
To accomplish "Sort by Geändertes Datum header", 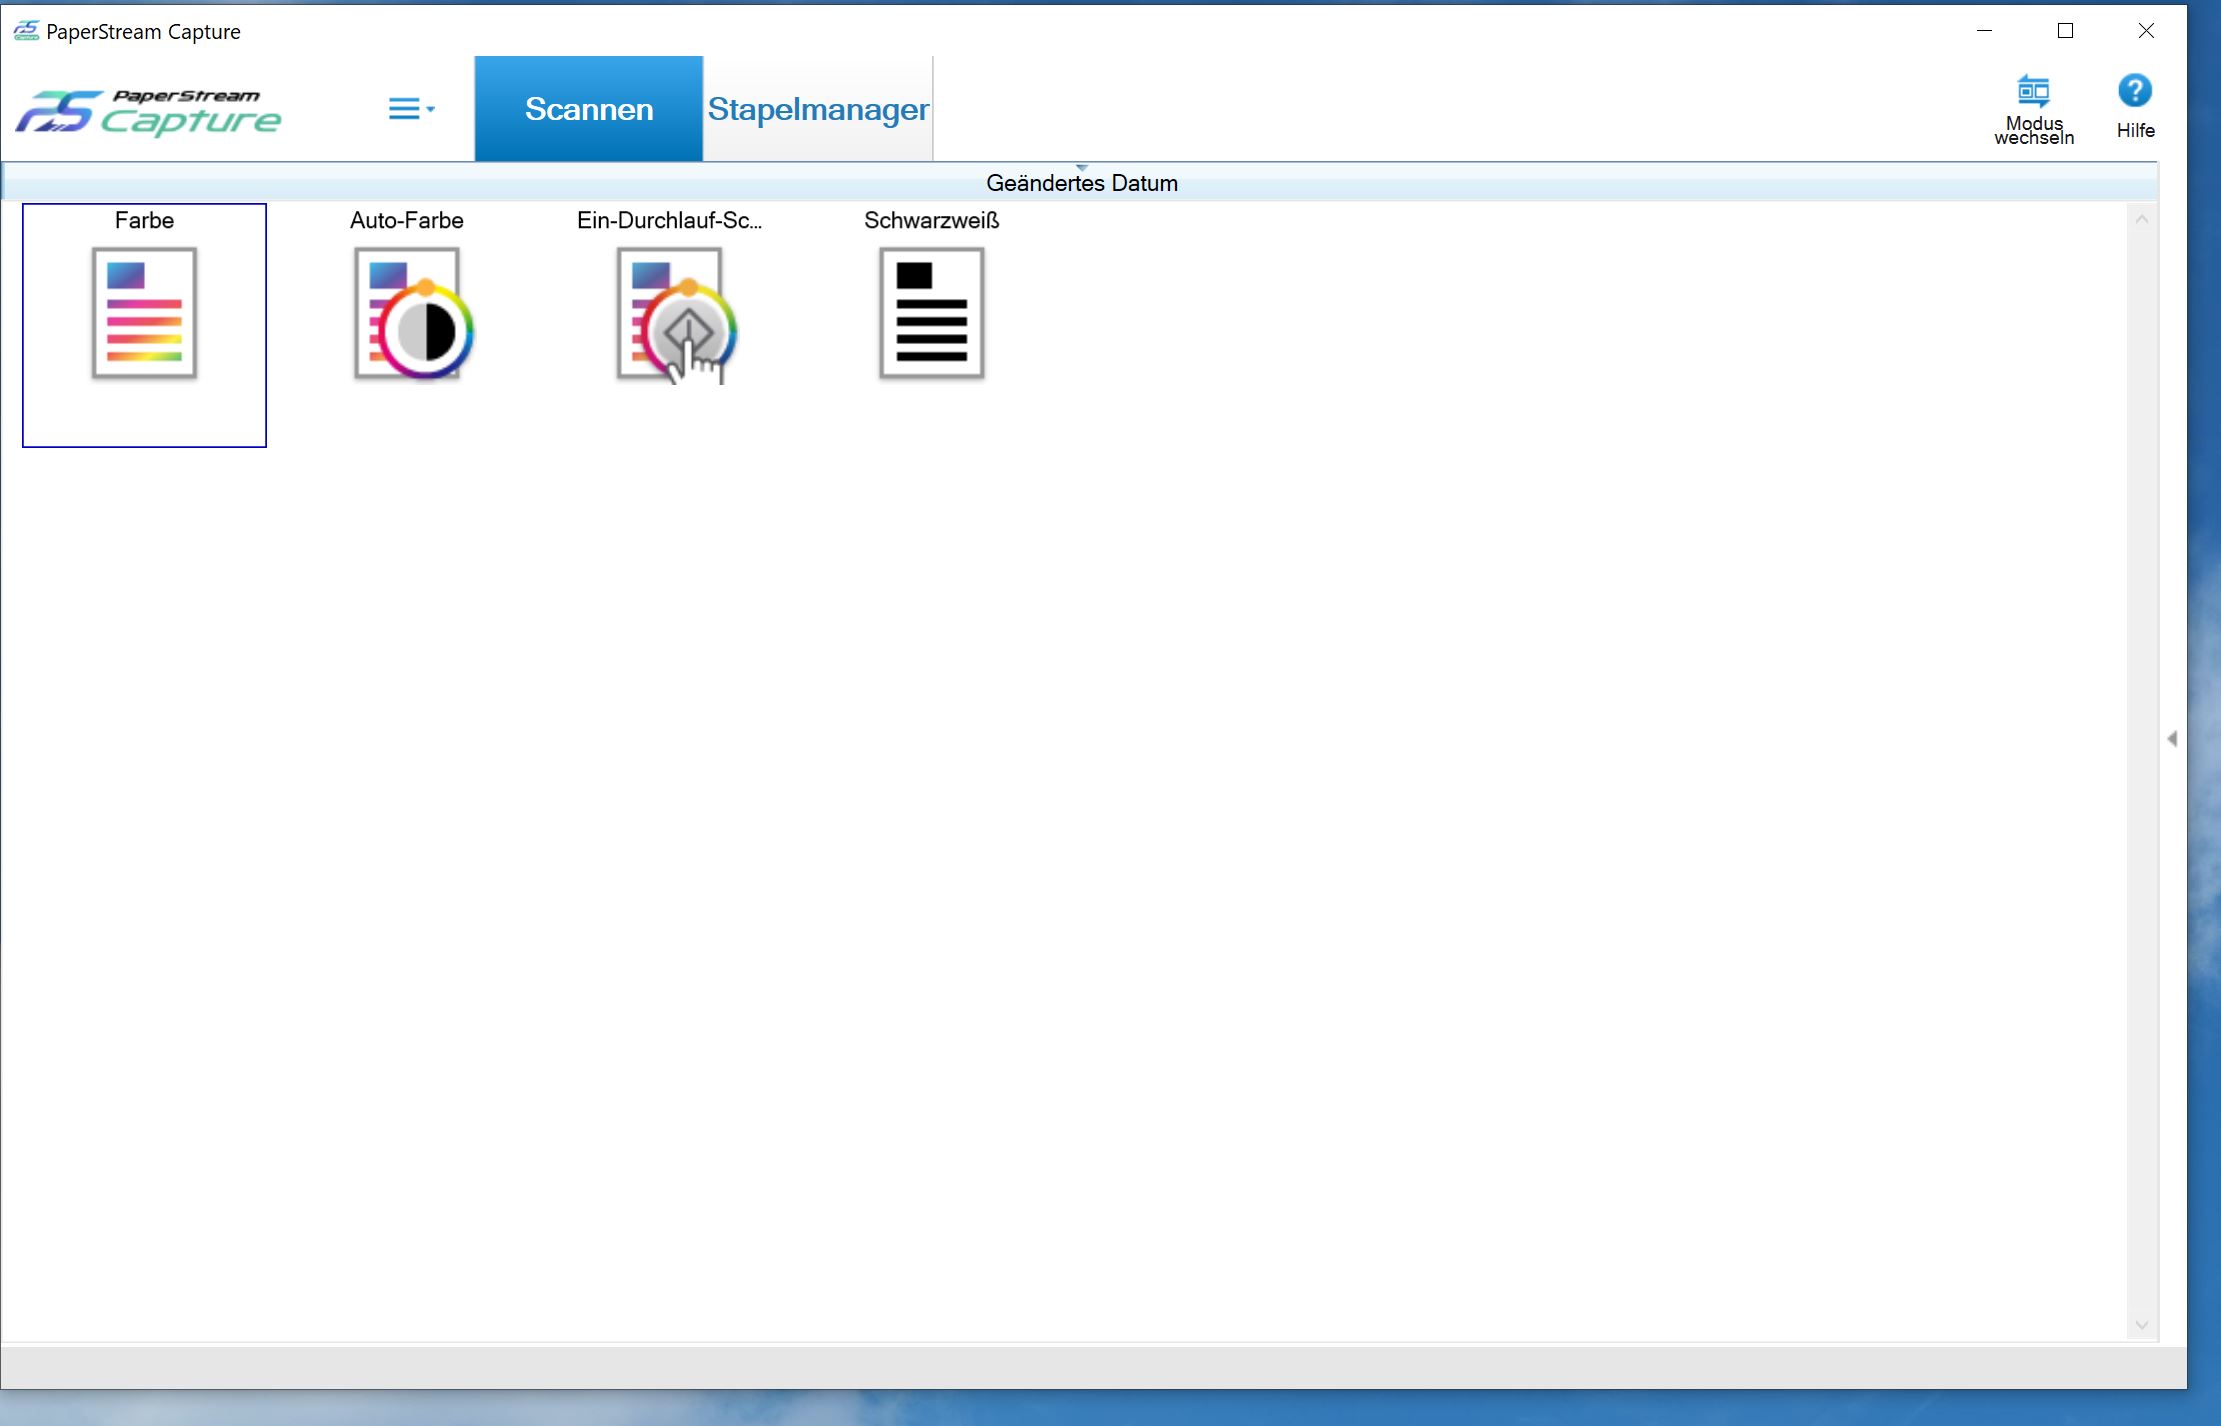I will pos(1081,183).
